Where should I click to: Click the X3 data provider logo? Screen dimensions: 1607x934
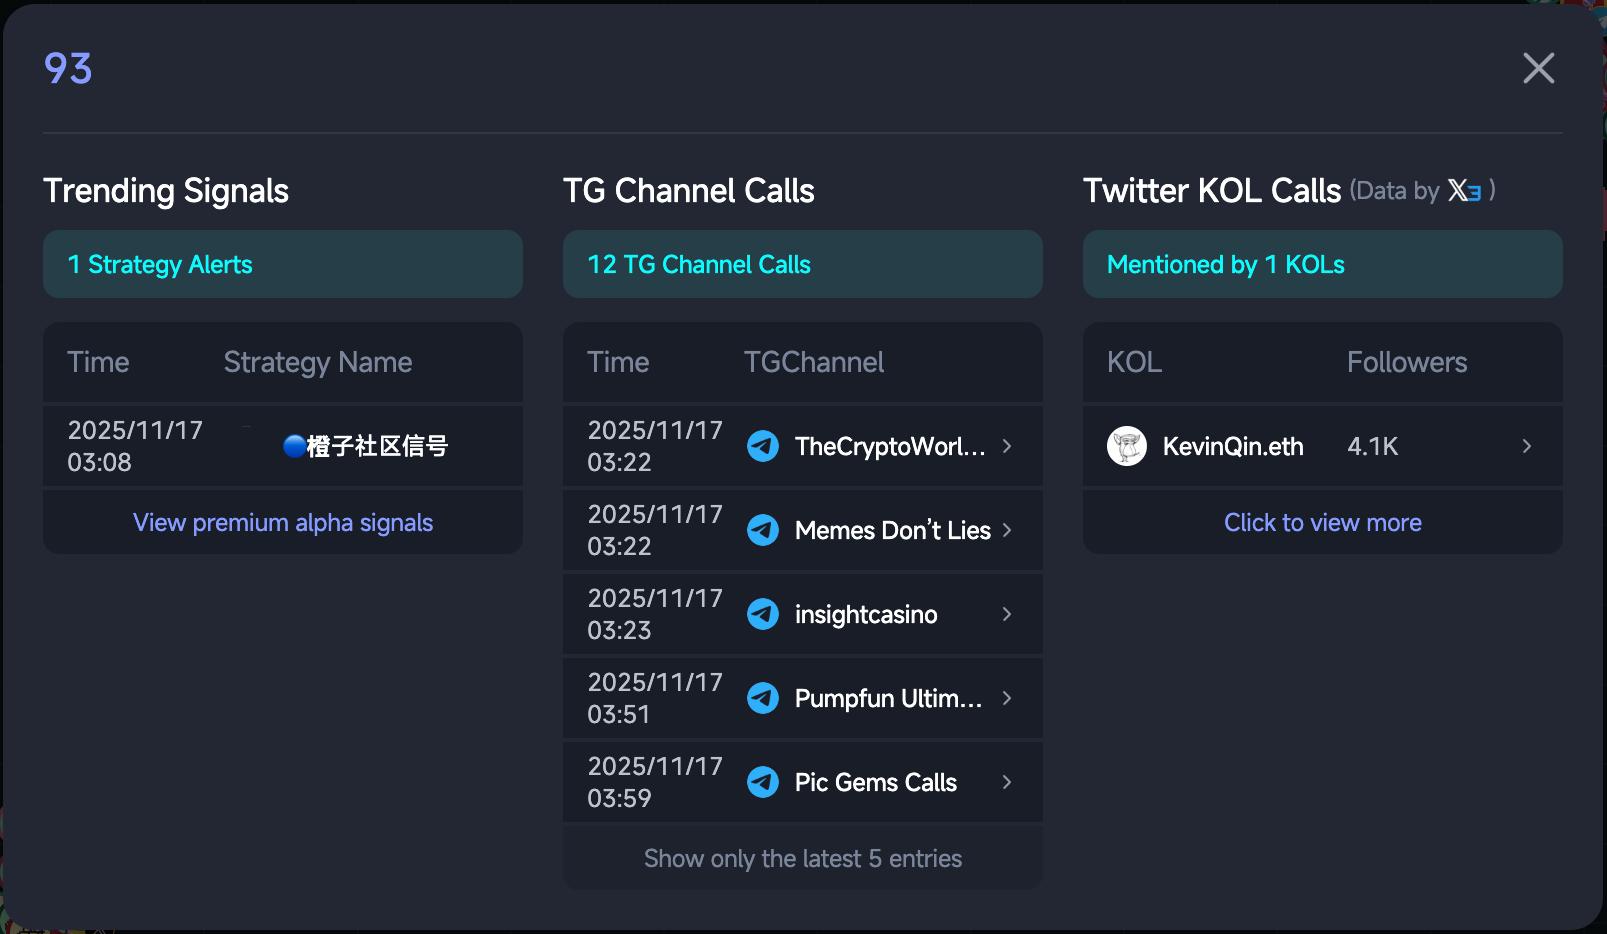click(x=1465, y=190)
